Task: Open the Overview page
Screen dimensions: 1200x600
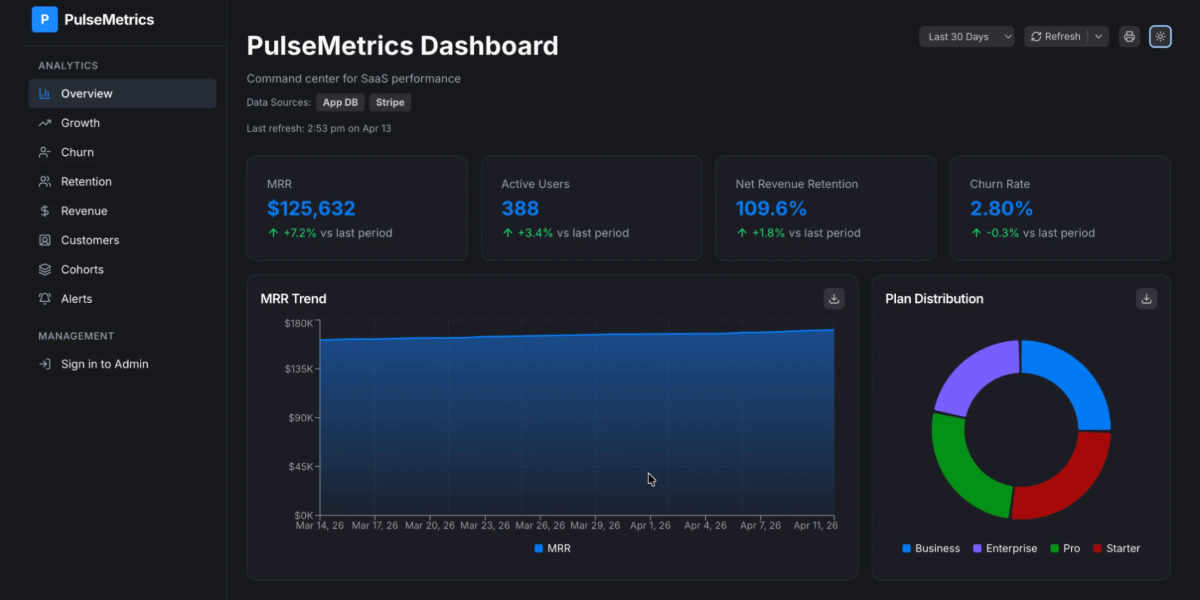Action: coord(123,94)
